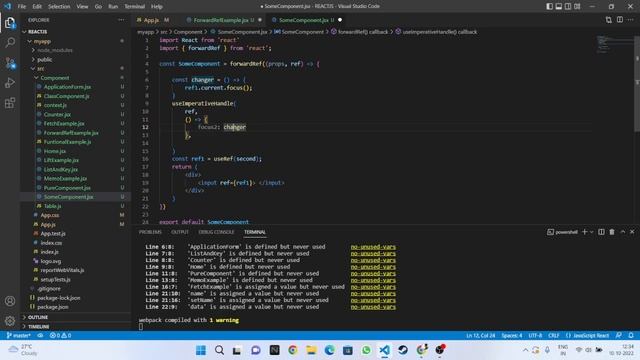Open editor more actions ellipsis

click(x=631, y=20)
